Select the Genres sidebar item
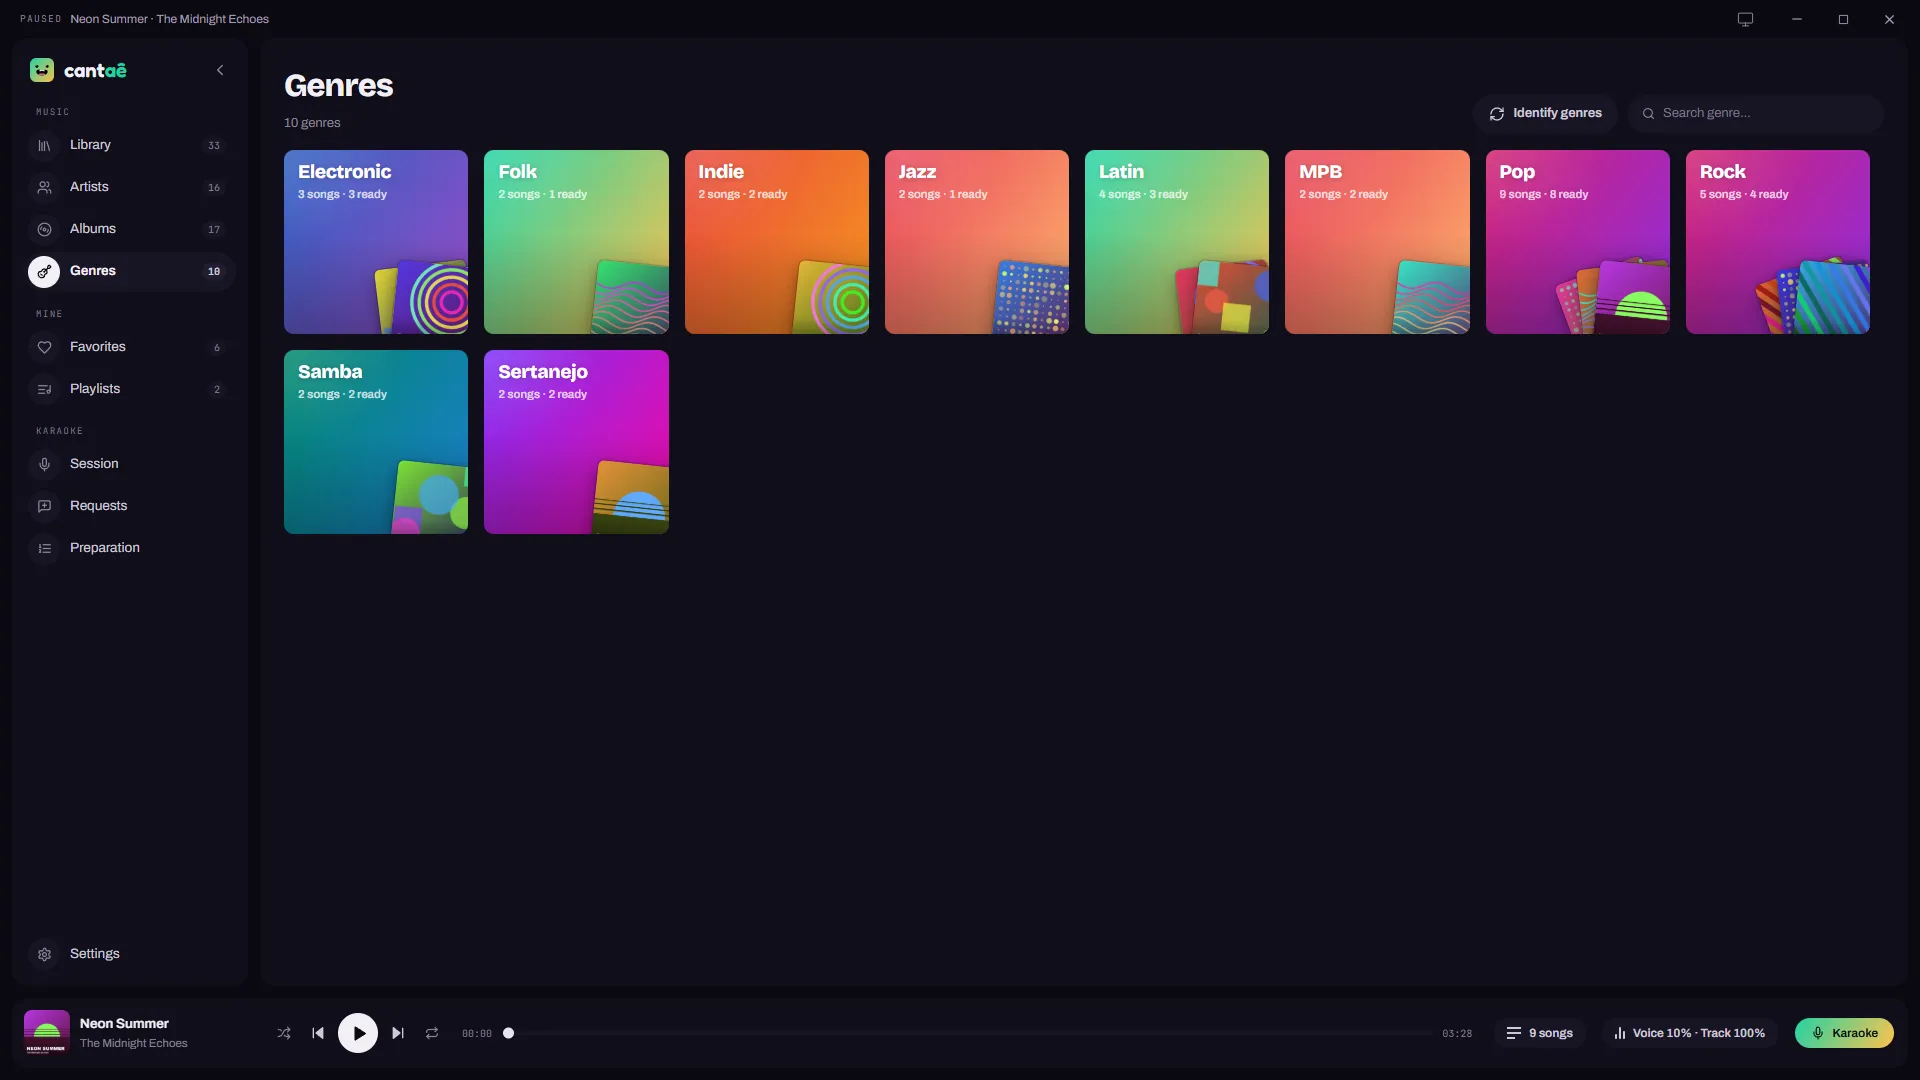 pyautogui.click(x=131, y=271)
